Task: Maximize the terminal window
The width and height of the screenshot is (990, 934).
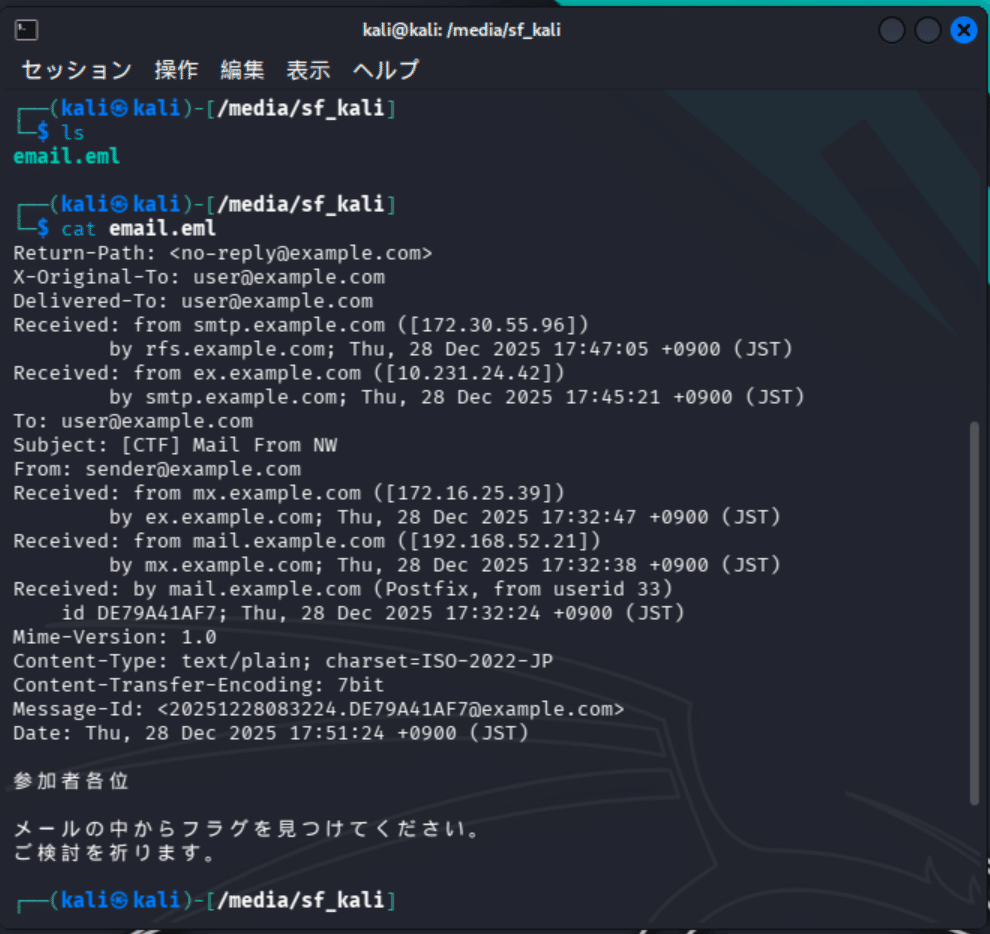Action: [928, 30]
